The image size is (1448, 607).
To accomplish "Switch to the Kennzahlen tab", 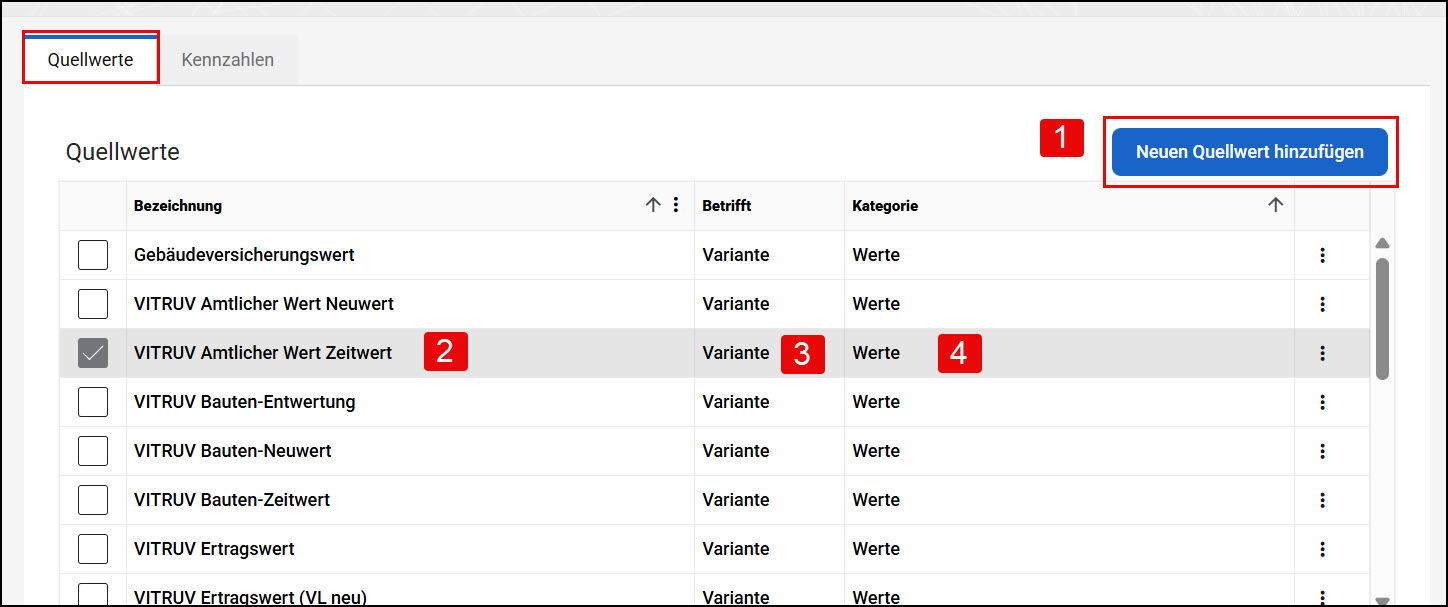I will (x=228, y=60).
